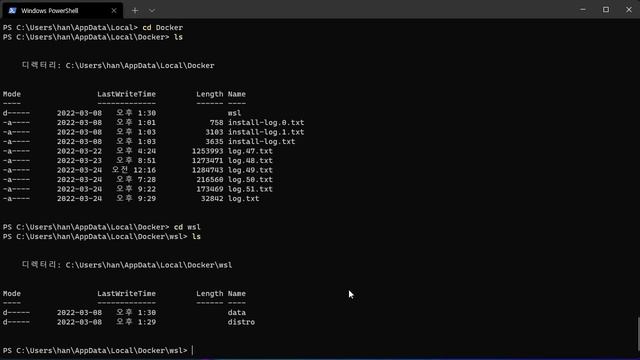This screenshot has height=360, width=640.
Task: Click the install-log.0.txt file name
Action: 266,122
